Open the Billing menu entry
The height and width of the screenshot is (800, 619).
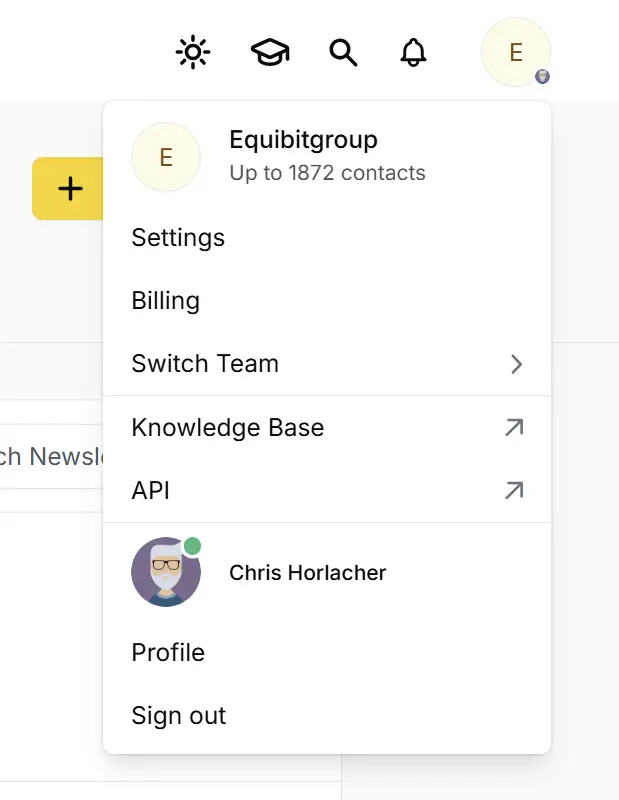[x=327, y=301]
